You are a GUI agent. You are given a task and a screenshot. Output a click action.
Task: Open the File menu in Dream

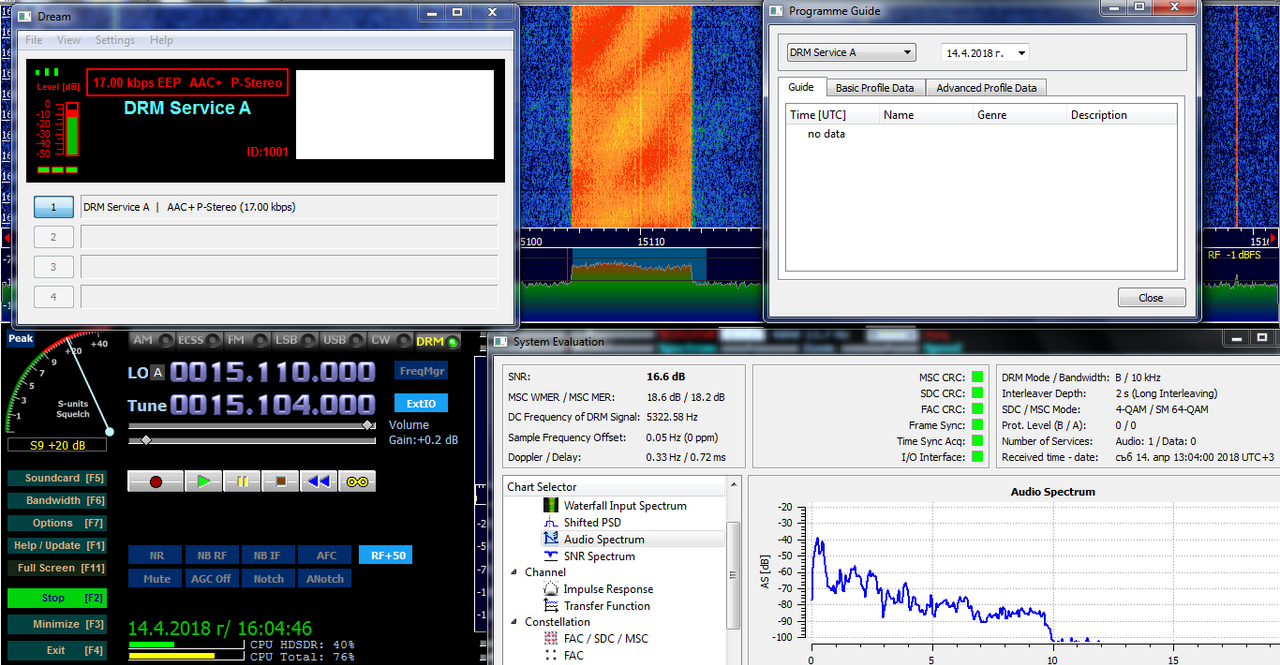point(34,40)
